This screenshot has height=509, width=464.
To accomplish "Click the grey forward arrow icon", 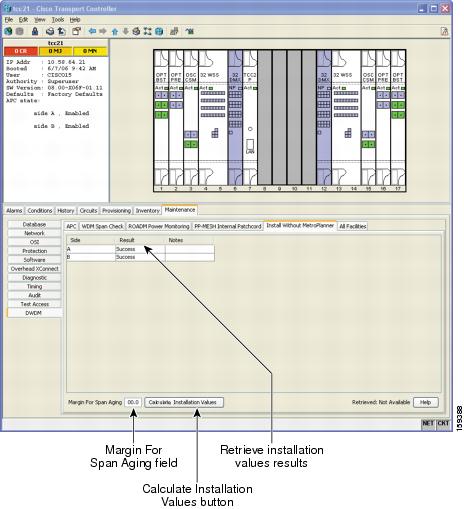I will click(x=103, y=31).
